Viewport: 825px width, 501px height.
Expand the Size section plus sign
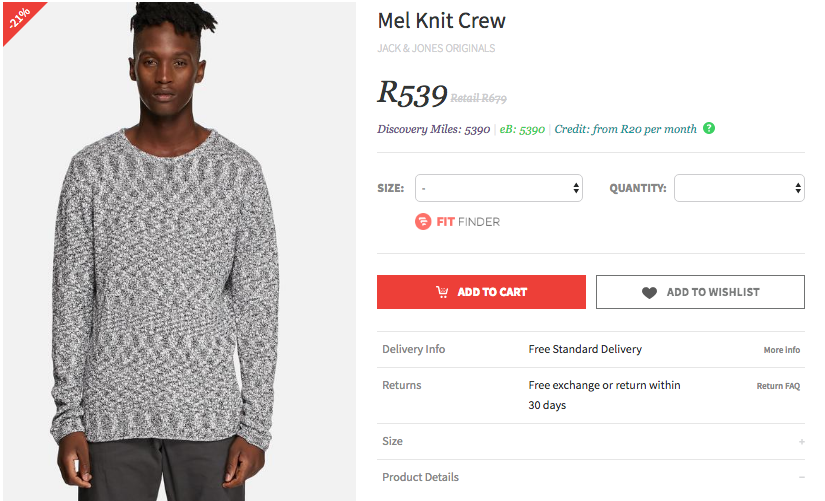click(x=801, y=441)
